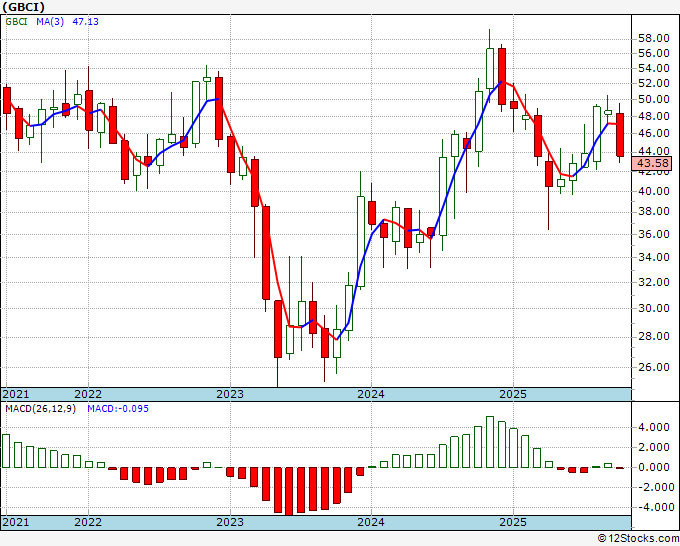Click 2022 on the MACD panel timeline
680x546 pixels.
point(88,523)
